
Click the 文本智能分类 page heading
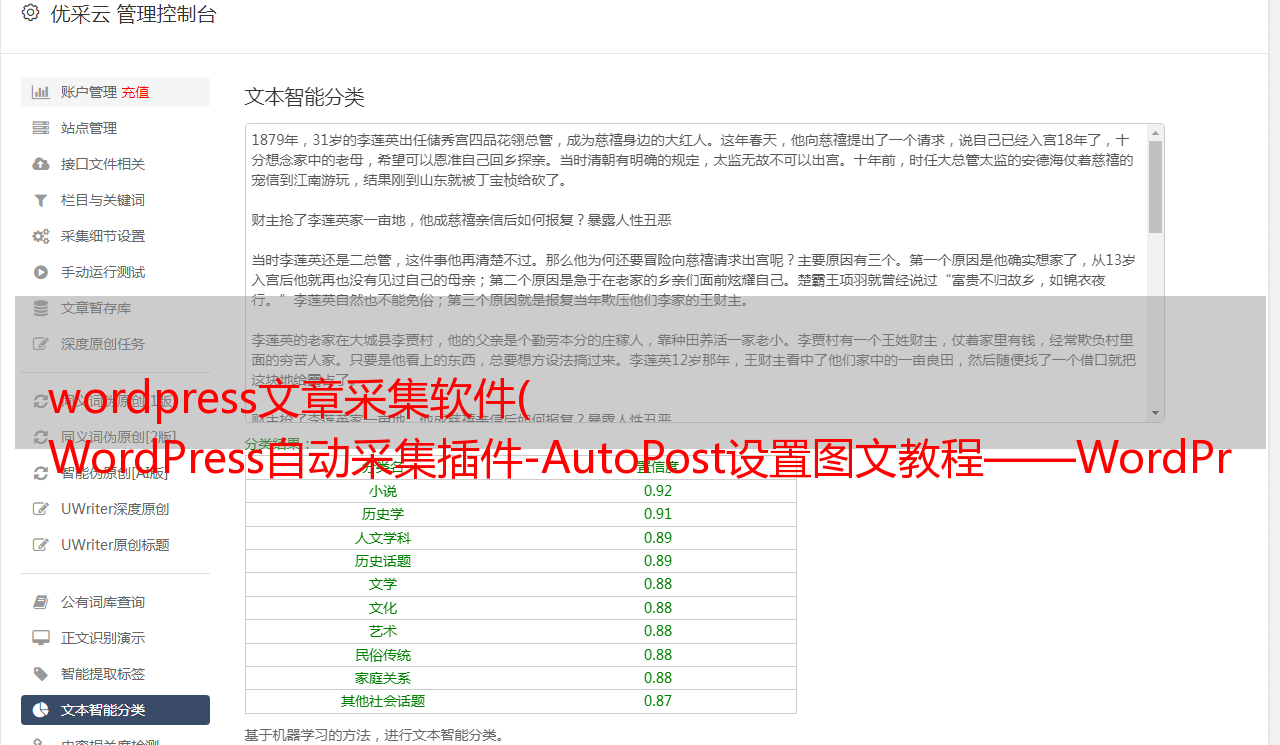pyautogui.click(x=305, y=97)
